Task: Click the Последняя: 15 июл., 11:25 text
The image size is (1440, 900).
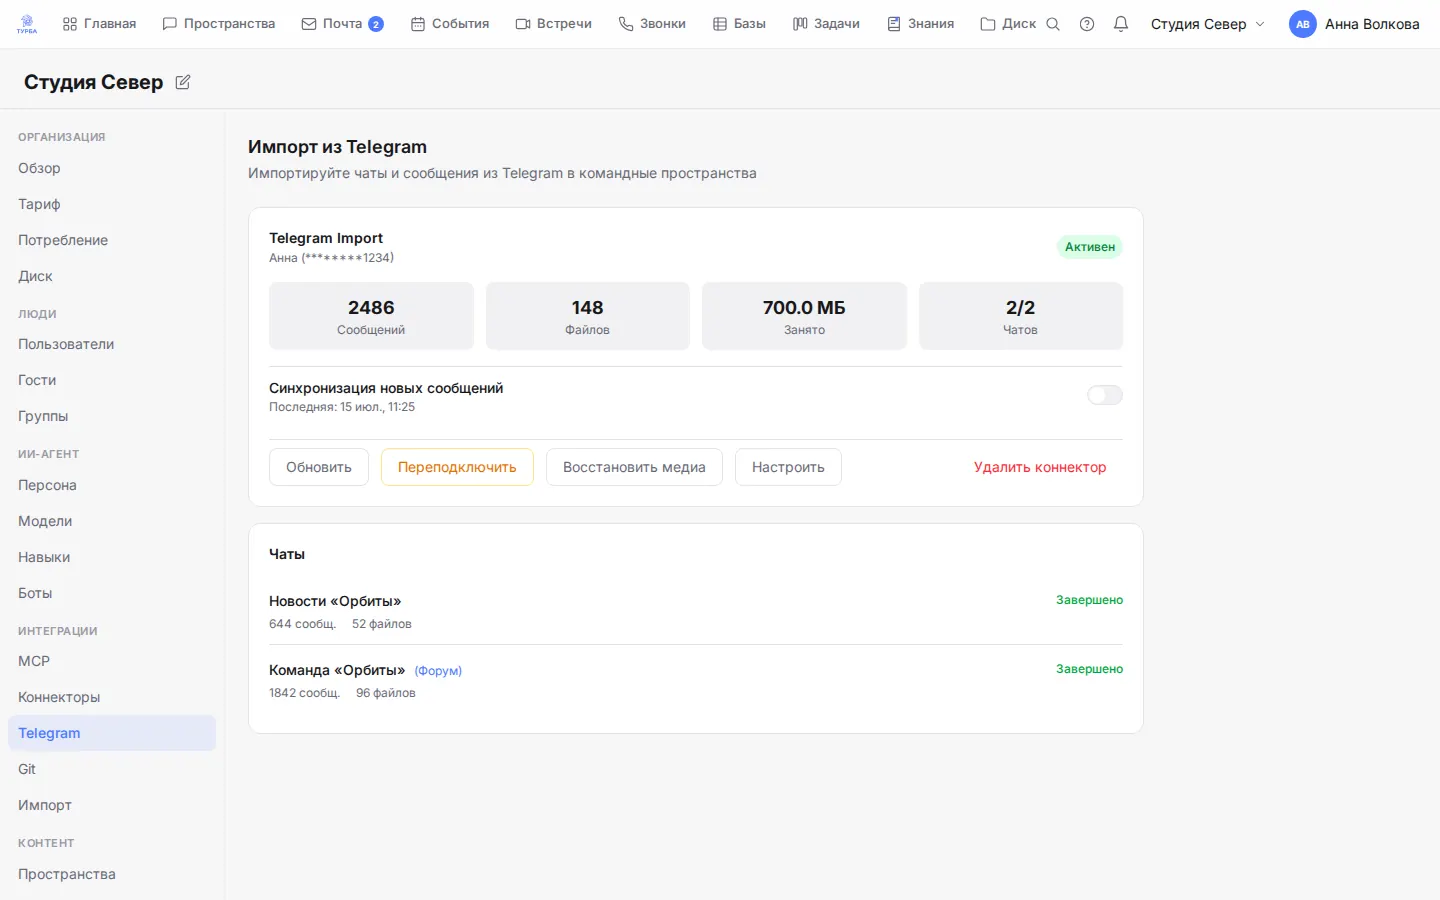Action: [342, 407]
